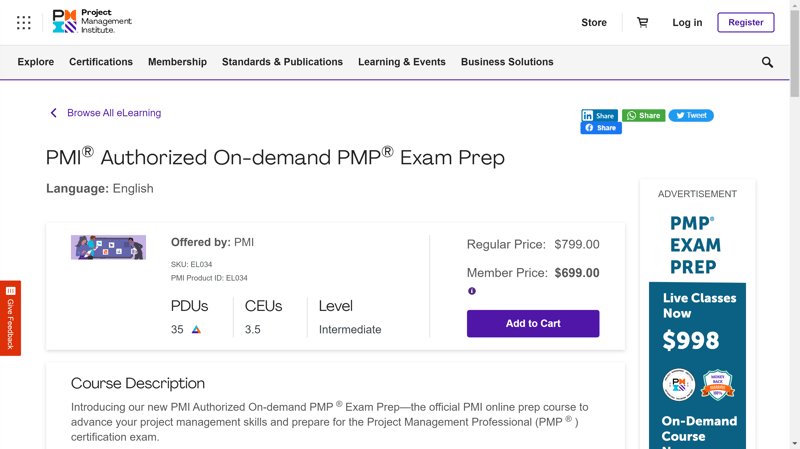Screen dimensions: 800x449
Task: Open the Give Feedback side tab
Action: (x=10, y=318)
